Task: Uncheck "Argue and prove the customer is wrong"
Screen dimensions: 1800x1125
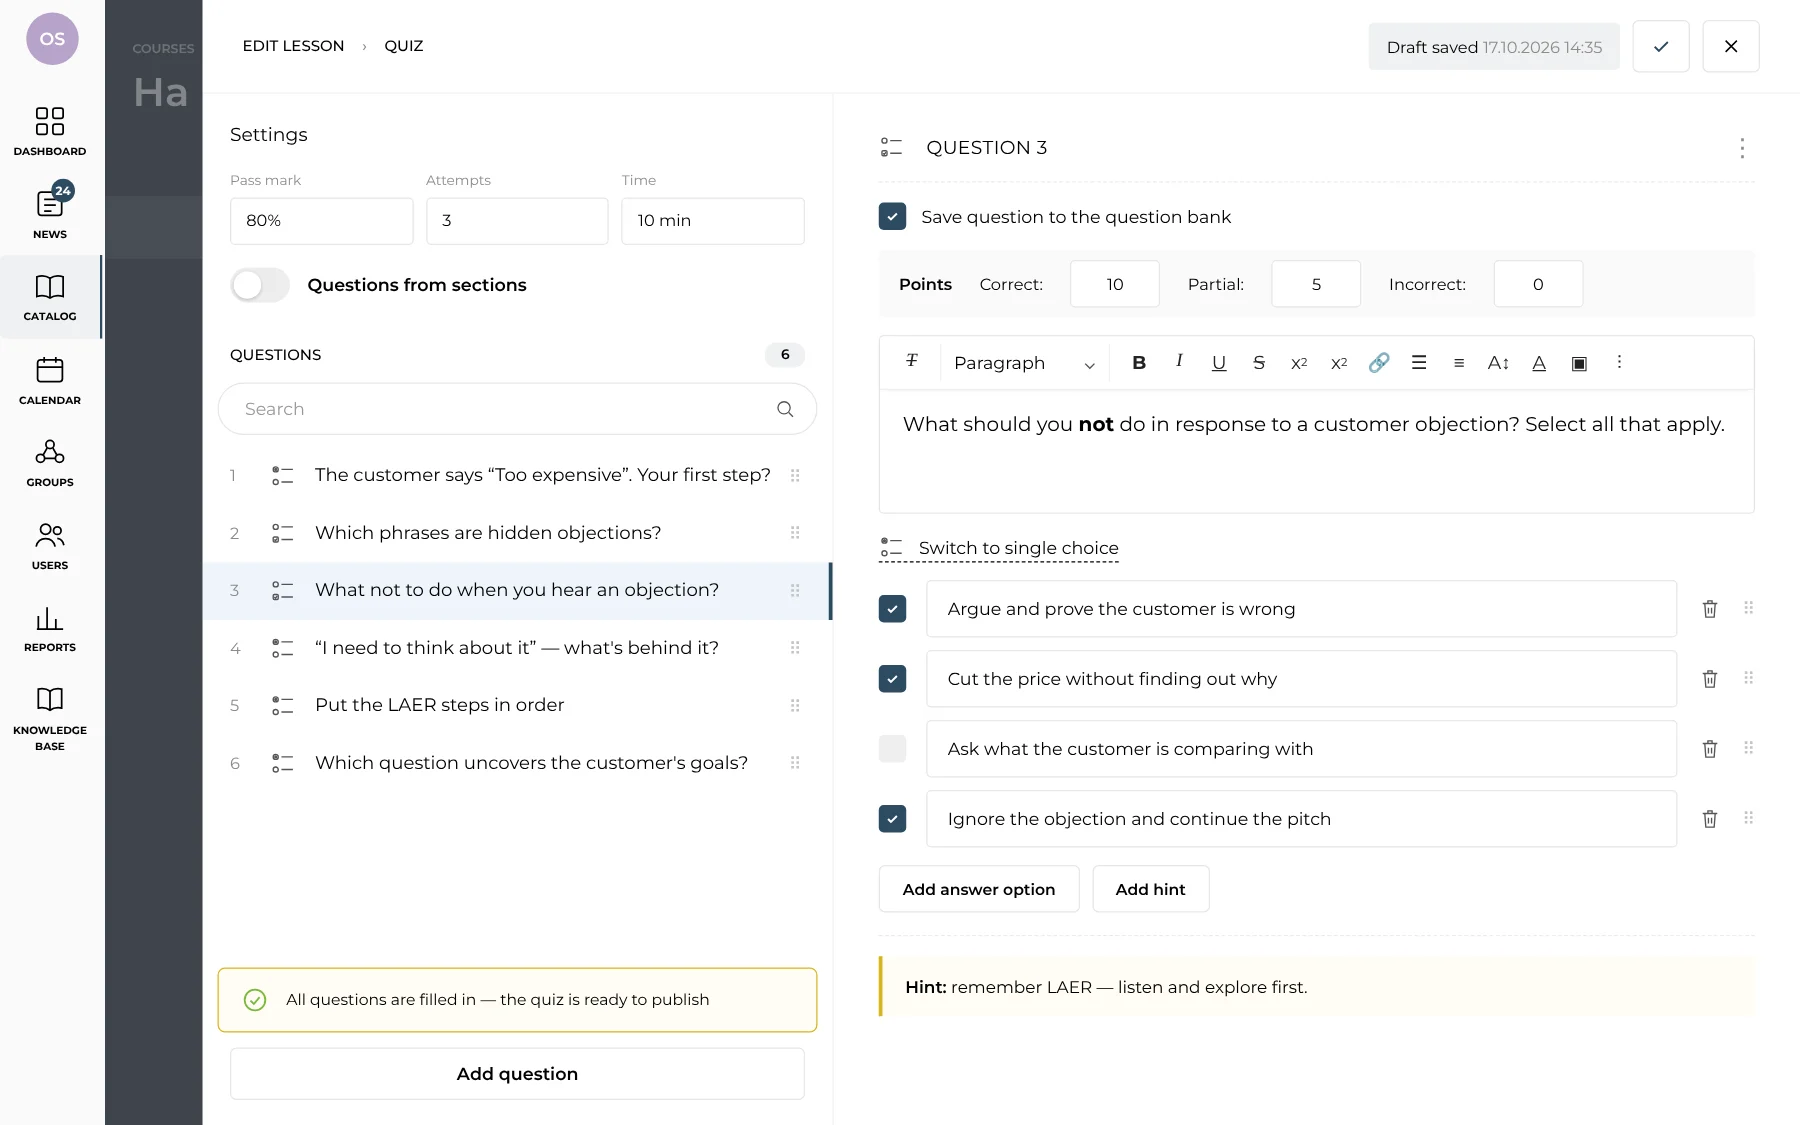Action: point(892,609)
